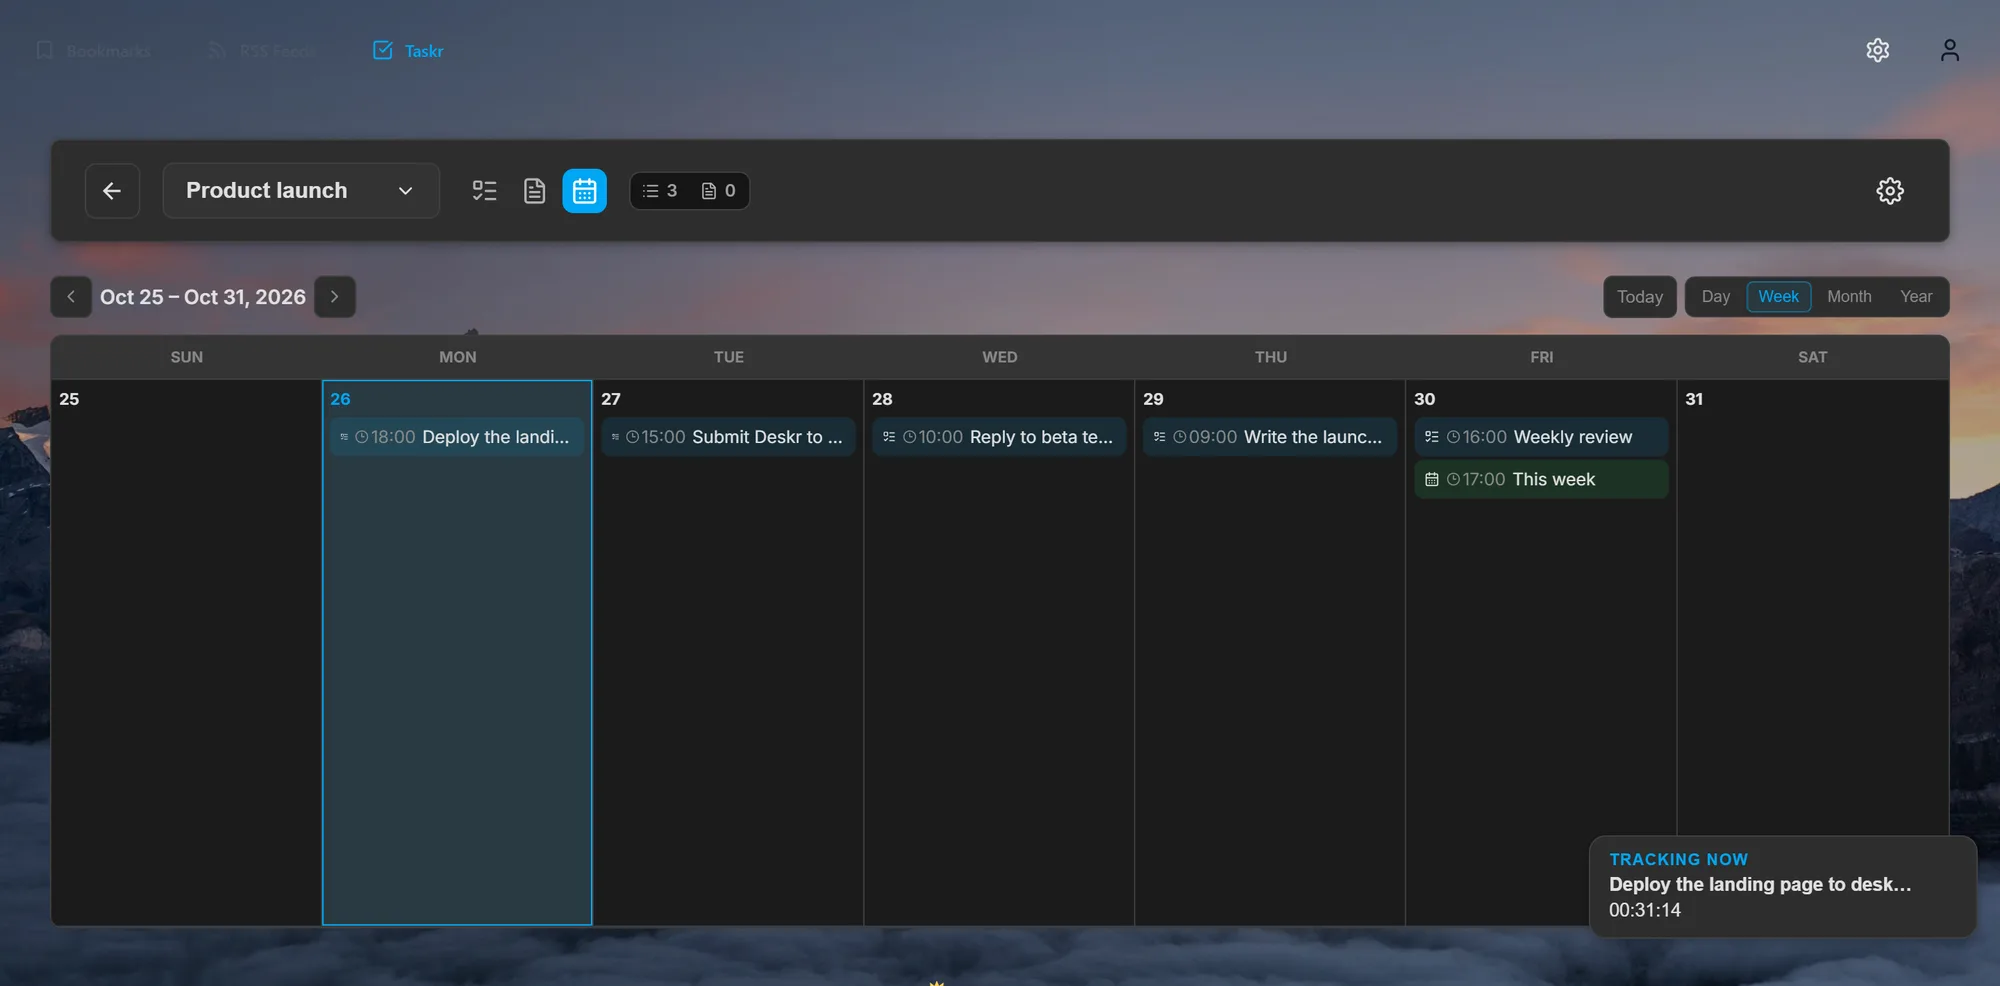Switch calendar to Month view
Screen dimensions: 2000x986
pyautogui.click(x=1849, y=297)
